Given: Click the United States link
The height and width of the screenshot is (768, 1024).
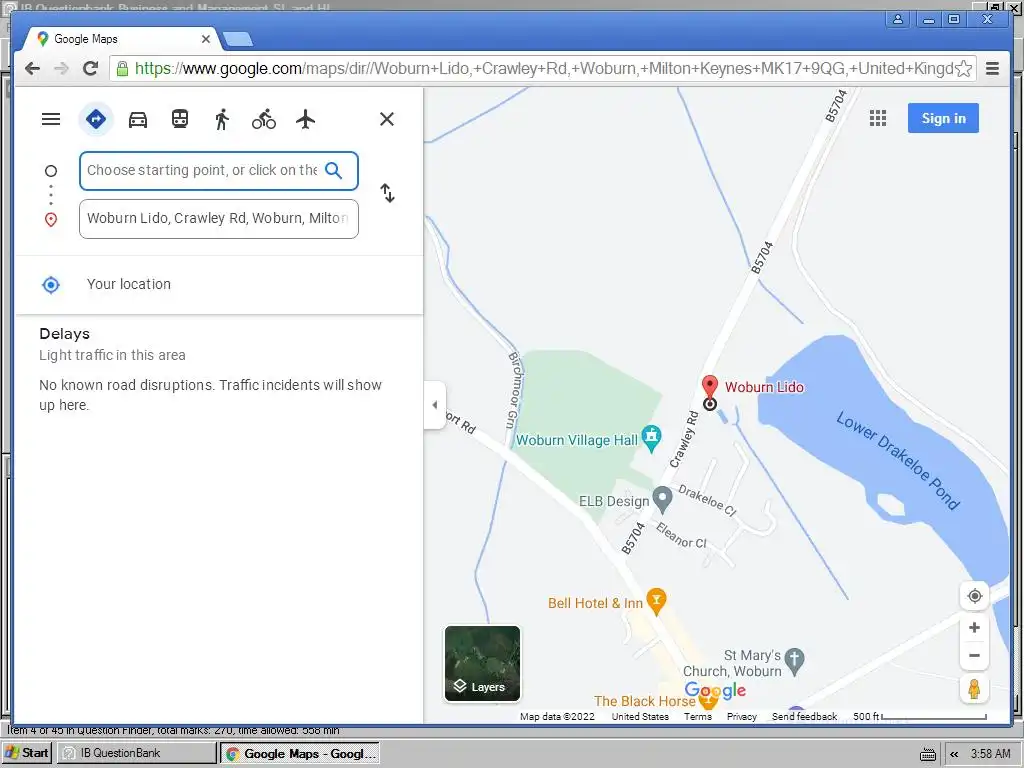Looking at the screenshot, I should (x=640, y=716).
